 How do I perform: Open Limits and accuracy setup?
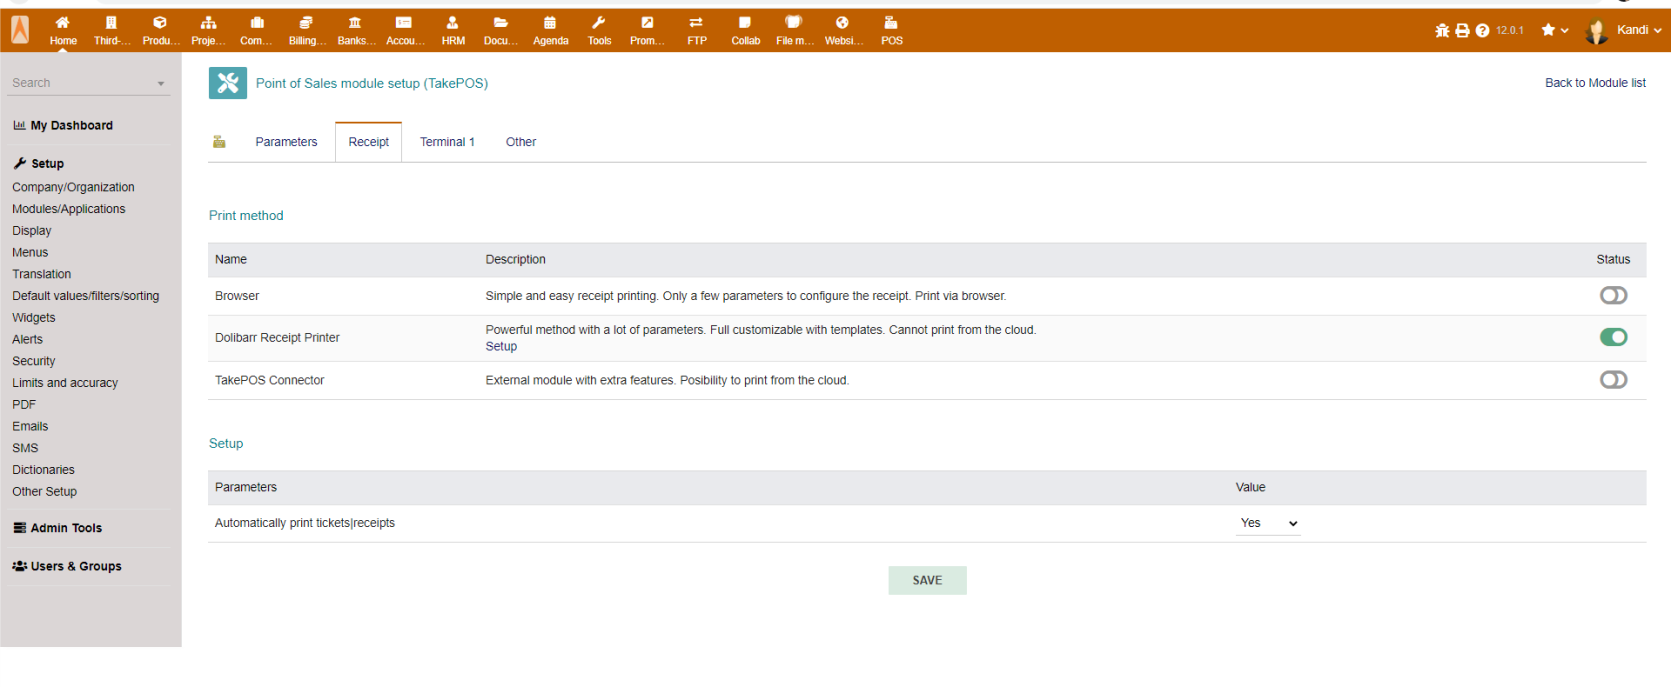click(65, 383)
